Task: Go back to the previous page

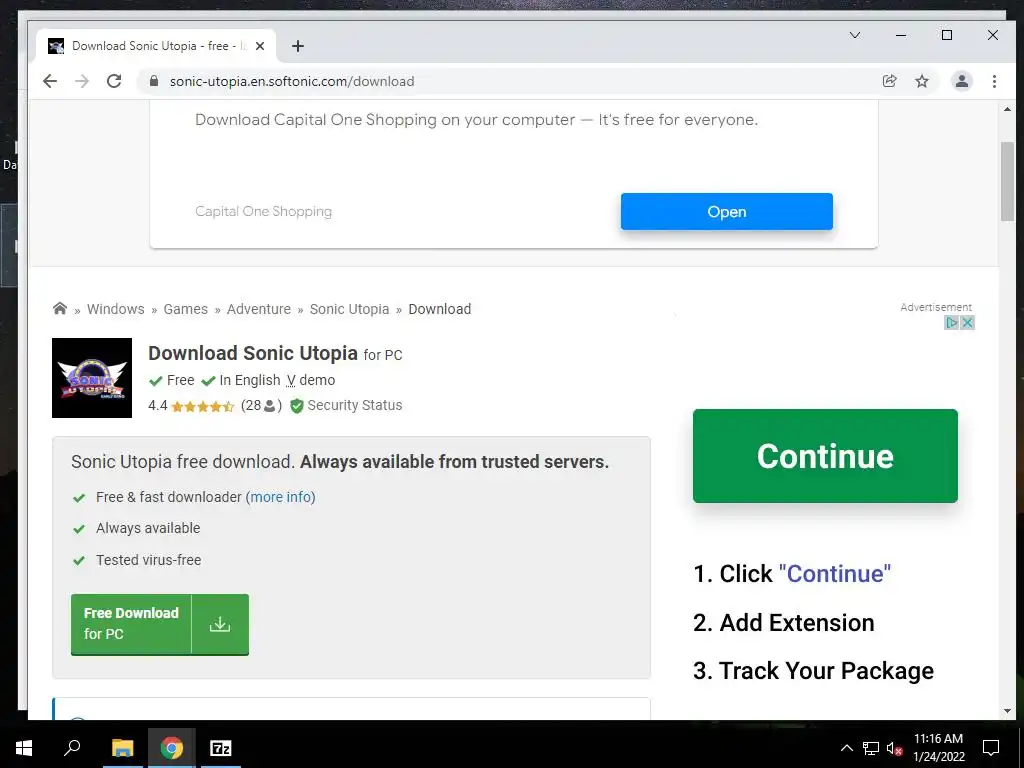Action: click(x=50, y=81)
